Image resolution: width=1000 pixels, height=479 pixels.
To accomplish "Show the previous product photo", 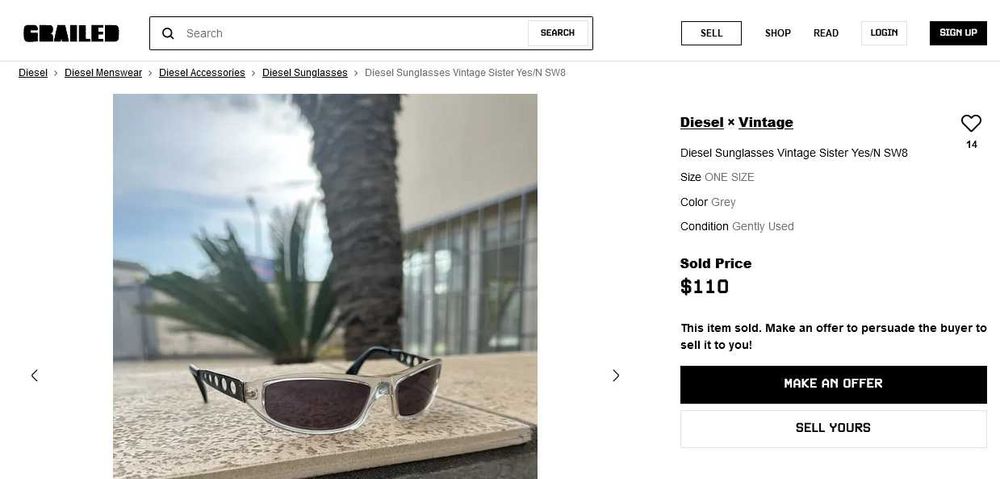I will pyautogui.click(x=34, y=376).
